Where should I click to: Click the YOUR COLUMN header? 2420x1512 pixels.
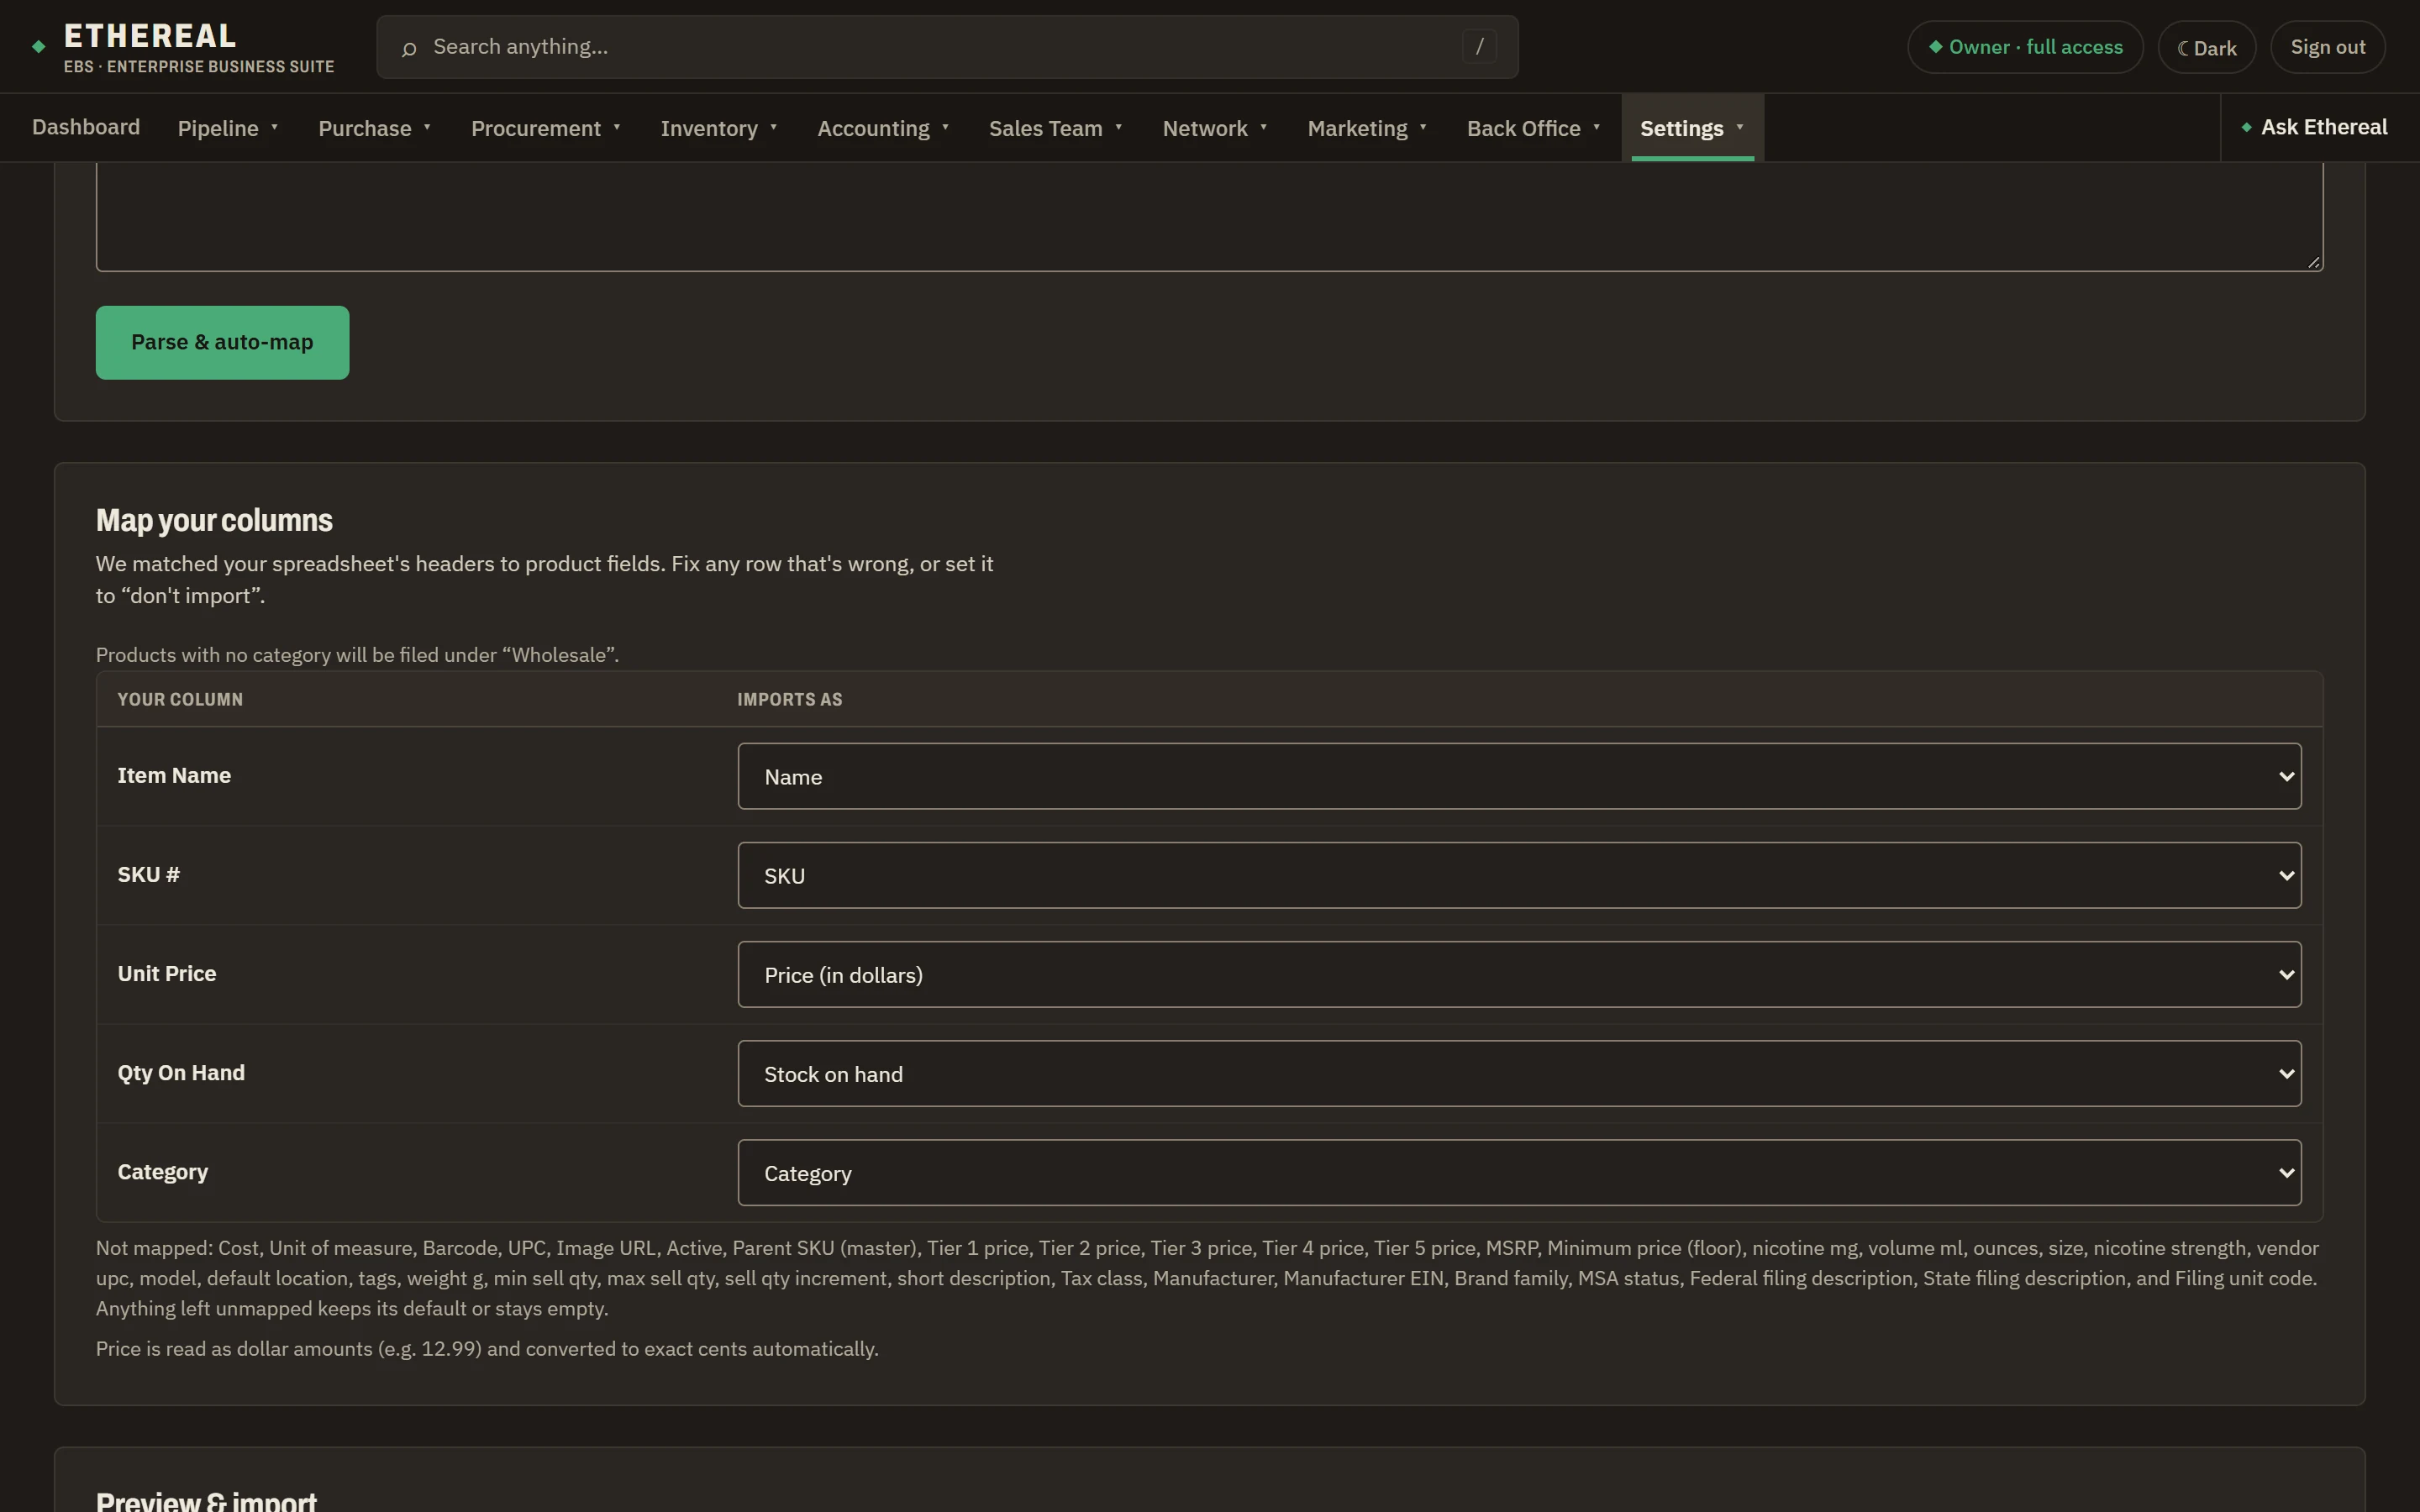pos(180,699)
